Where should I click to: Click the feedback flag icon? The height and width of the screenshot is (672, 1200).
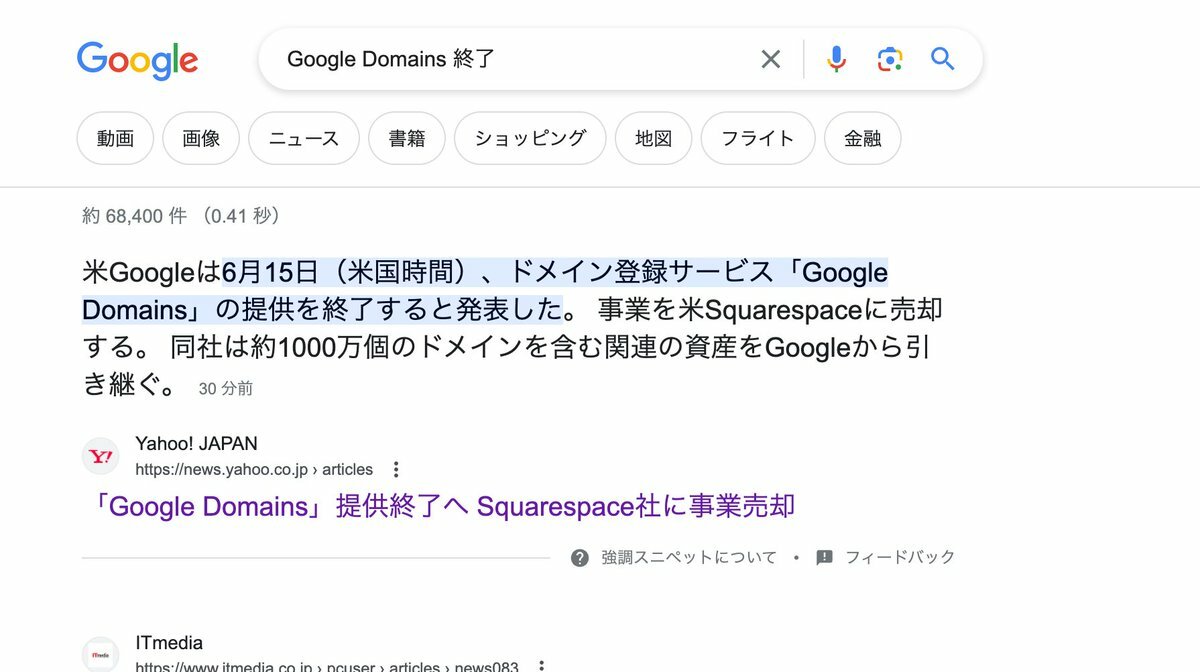tap(824, 557)
